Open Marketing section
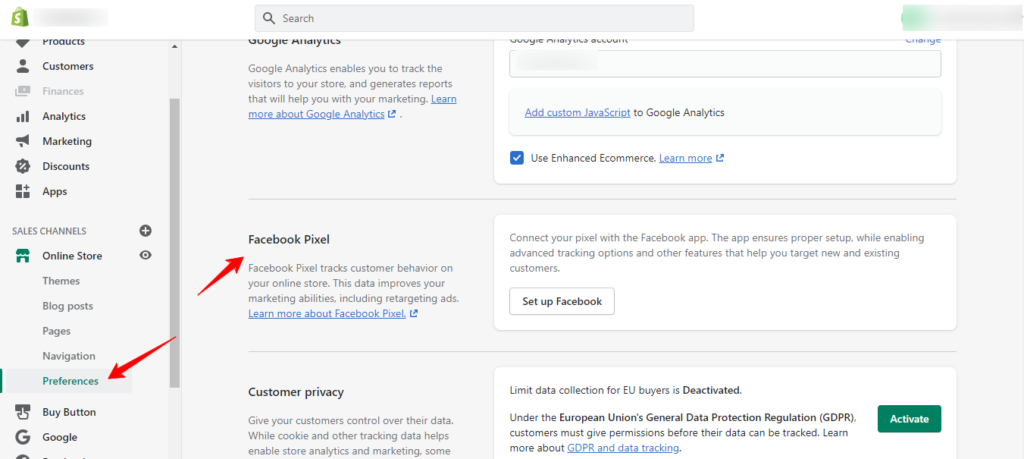Image resolution: width=1024 pixels, height=459 pixels. point(67,141)
